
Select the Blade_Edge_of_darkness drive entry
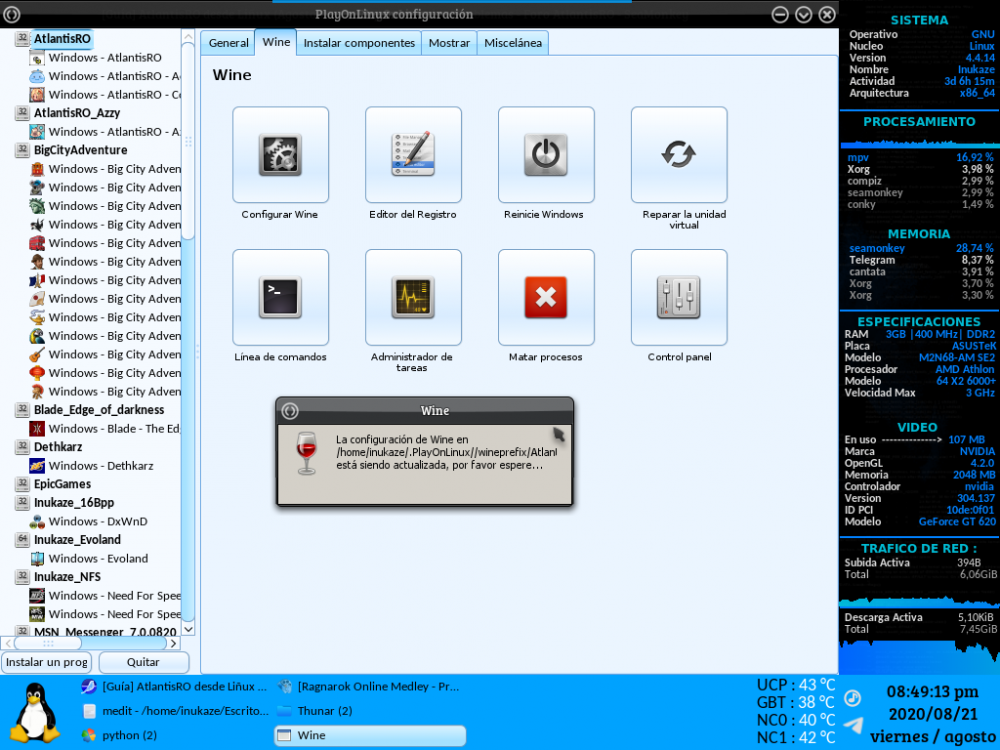tap(98, 410)
